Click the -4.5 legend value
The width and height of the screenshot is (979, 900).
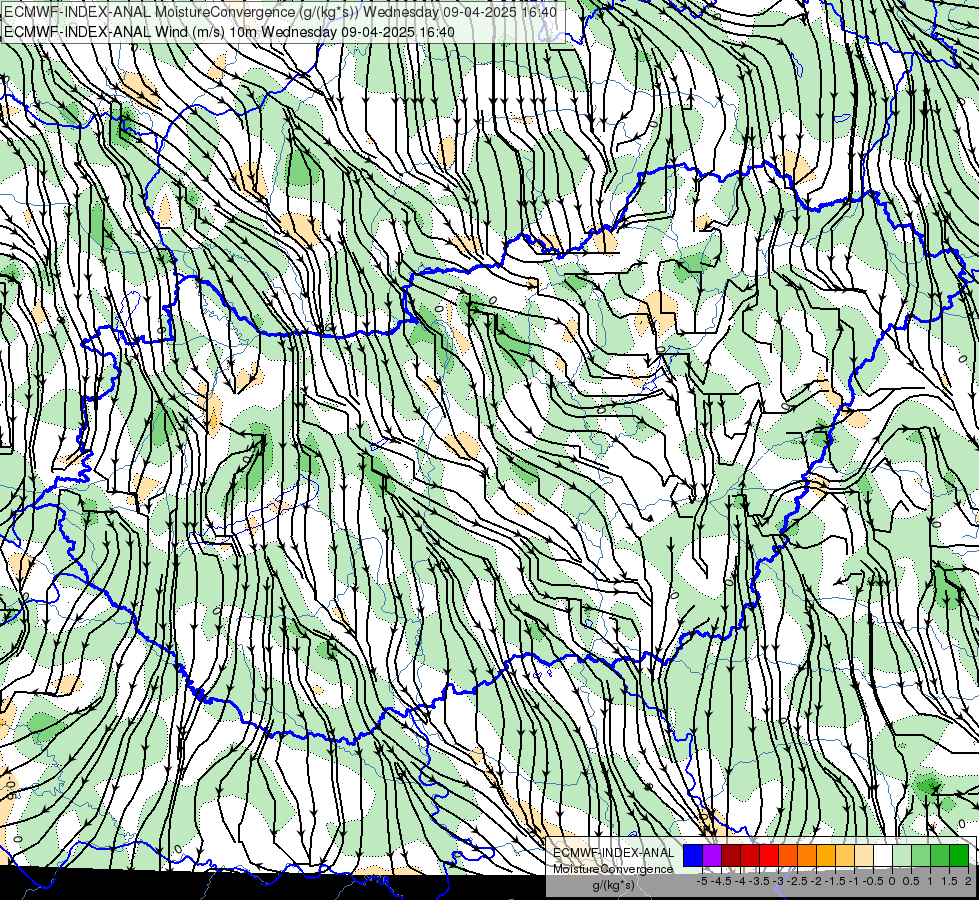[x=721, y=881]
